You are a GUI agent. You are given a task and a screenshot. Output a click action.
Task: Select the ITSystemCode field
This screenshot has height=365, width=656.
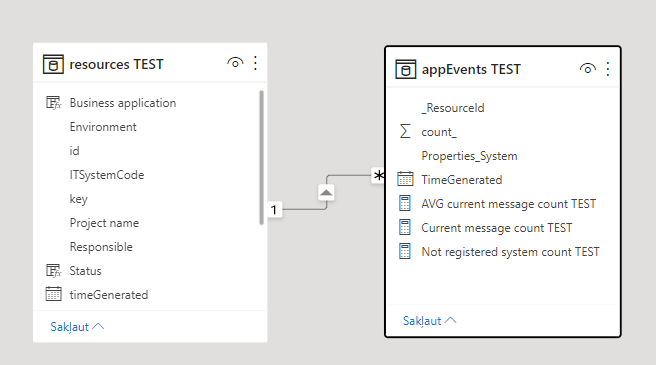[107, 175]
